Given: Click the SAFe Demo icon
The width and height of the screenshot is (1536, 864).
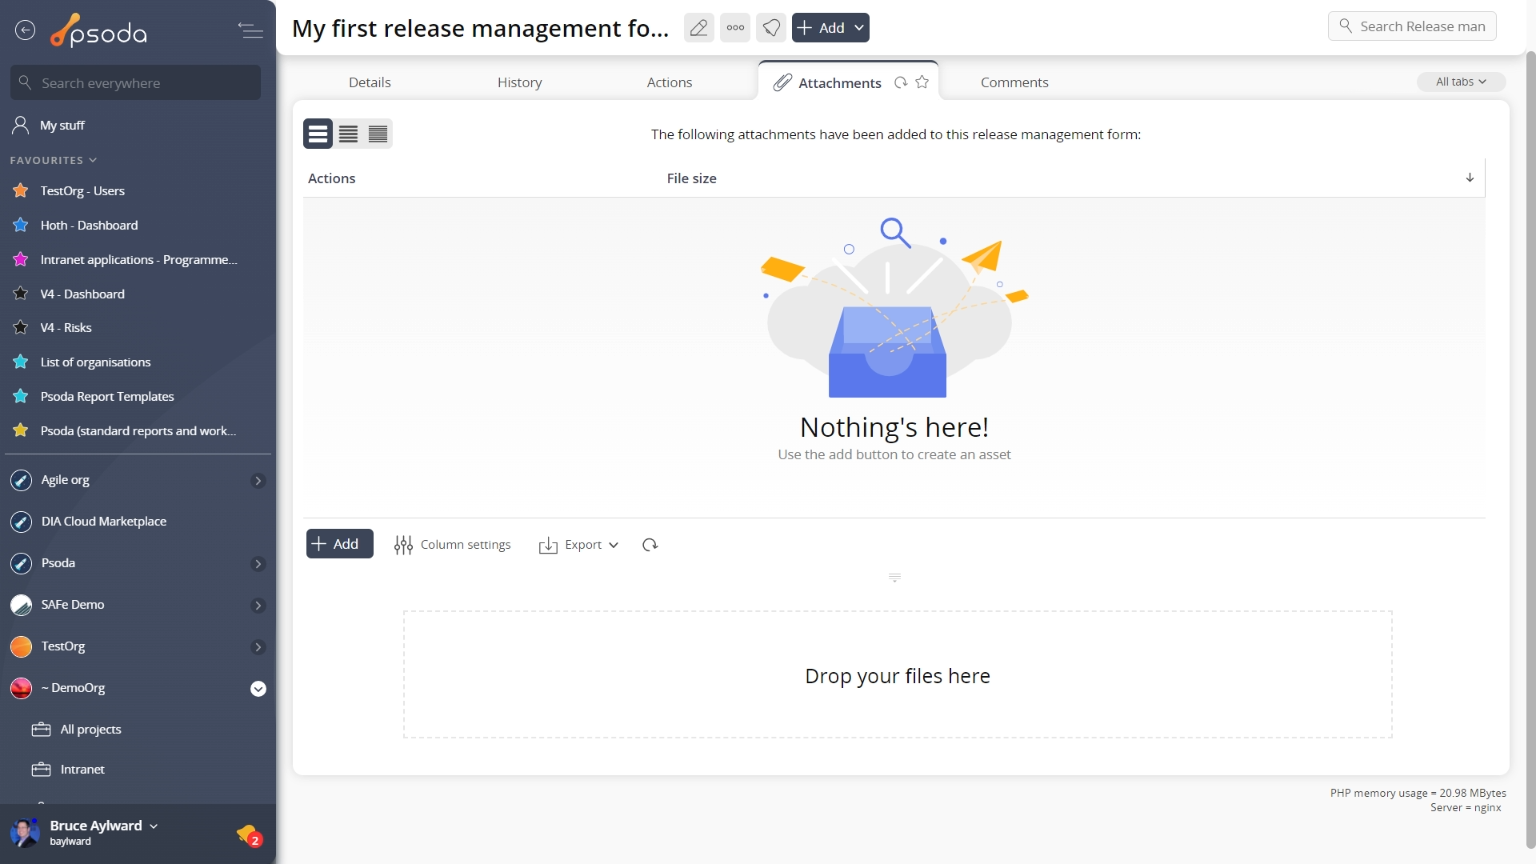Looking at the screenshot, I should point(21,605).
